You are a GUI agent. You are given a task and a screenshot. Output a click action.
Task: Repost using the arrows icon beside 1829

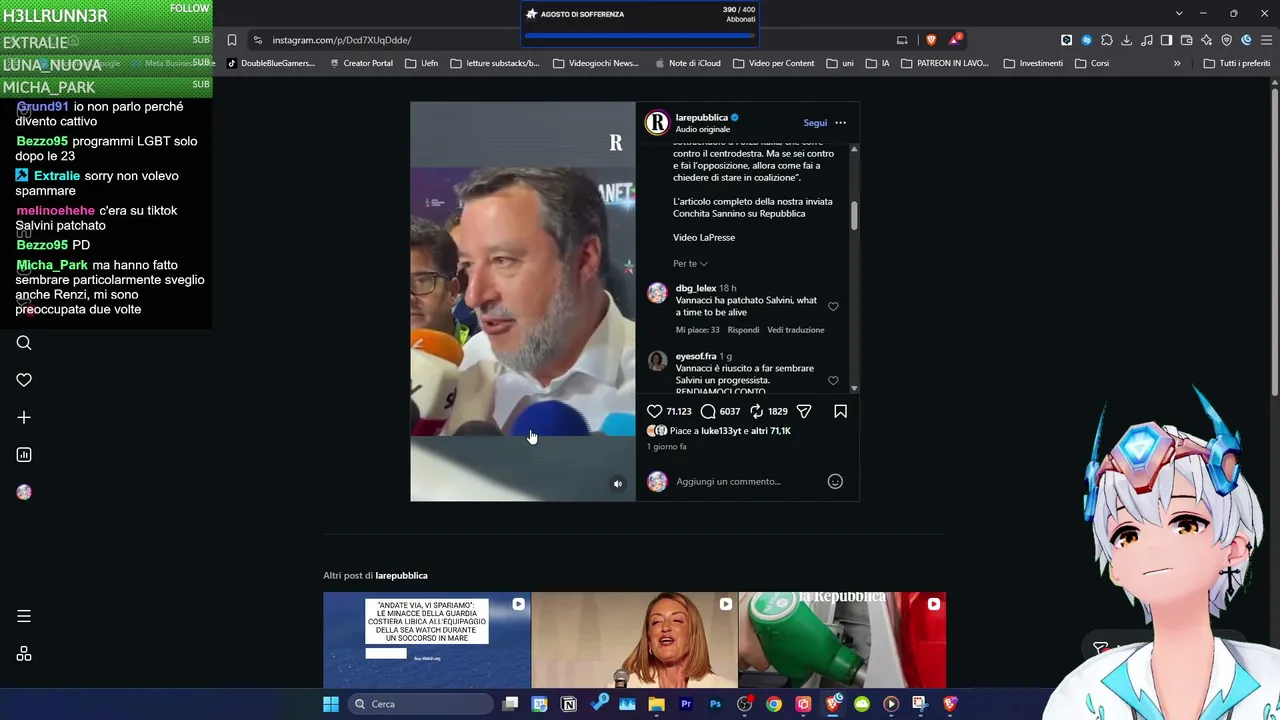[x=757, y=411]
